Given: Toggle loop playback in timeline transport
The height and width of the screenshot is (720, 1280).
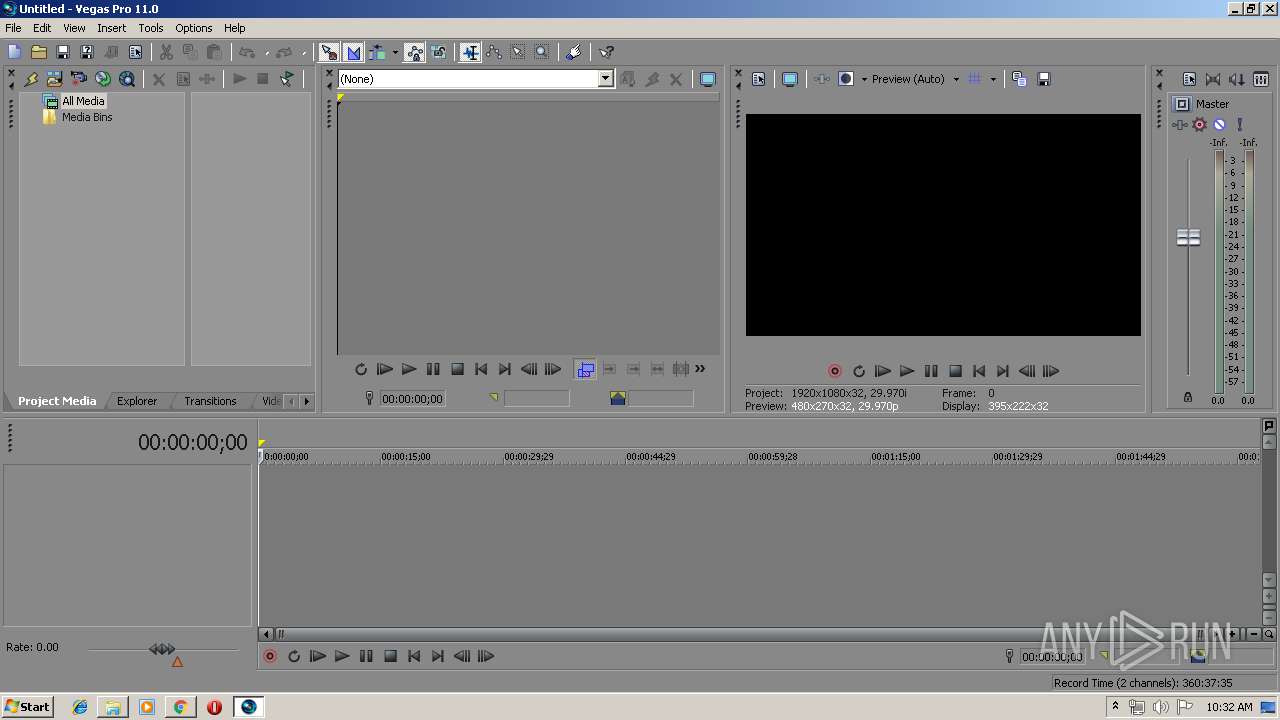Looking at the screenshot, I should pos(294,656).
